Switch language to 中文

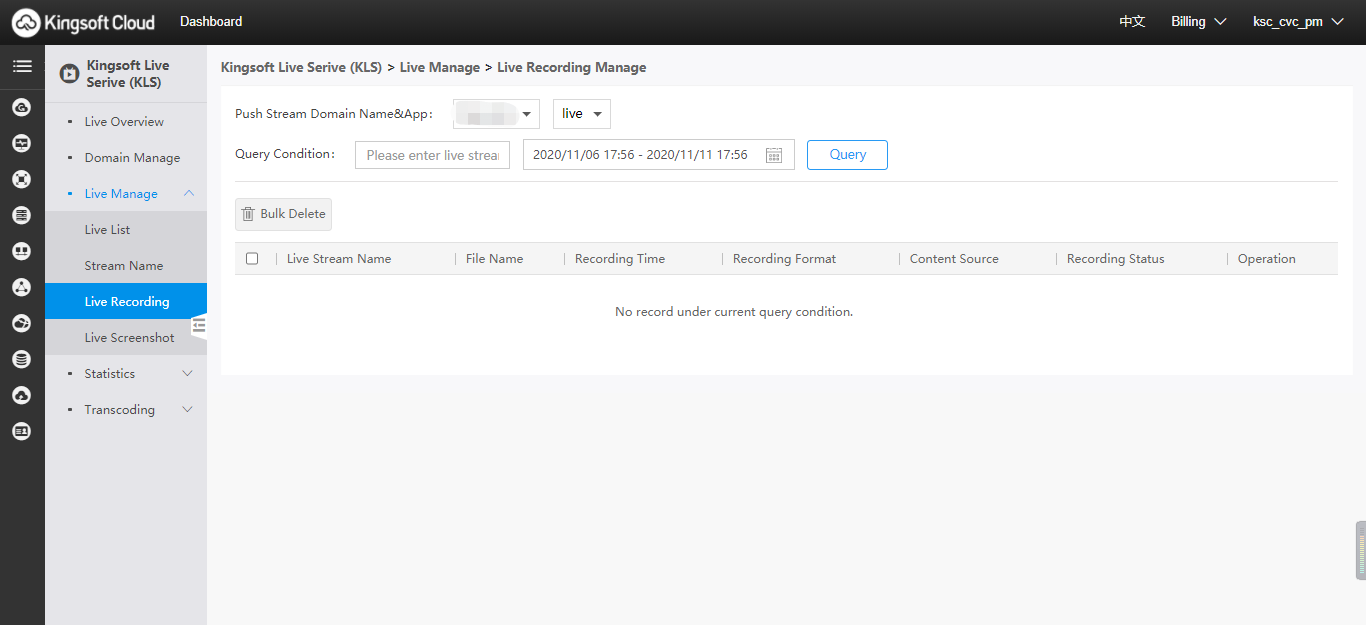[1132, 22]
